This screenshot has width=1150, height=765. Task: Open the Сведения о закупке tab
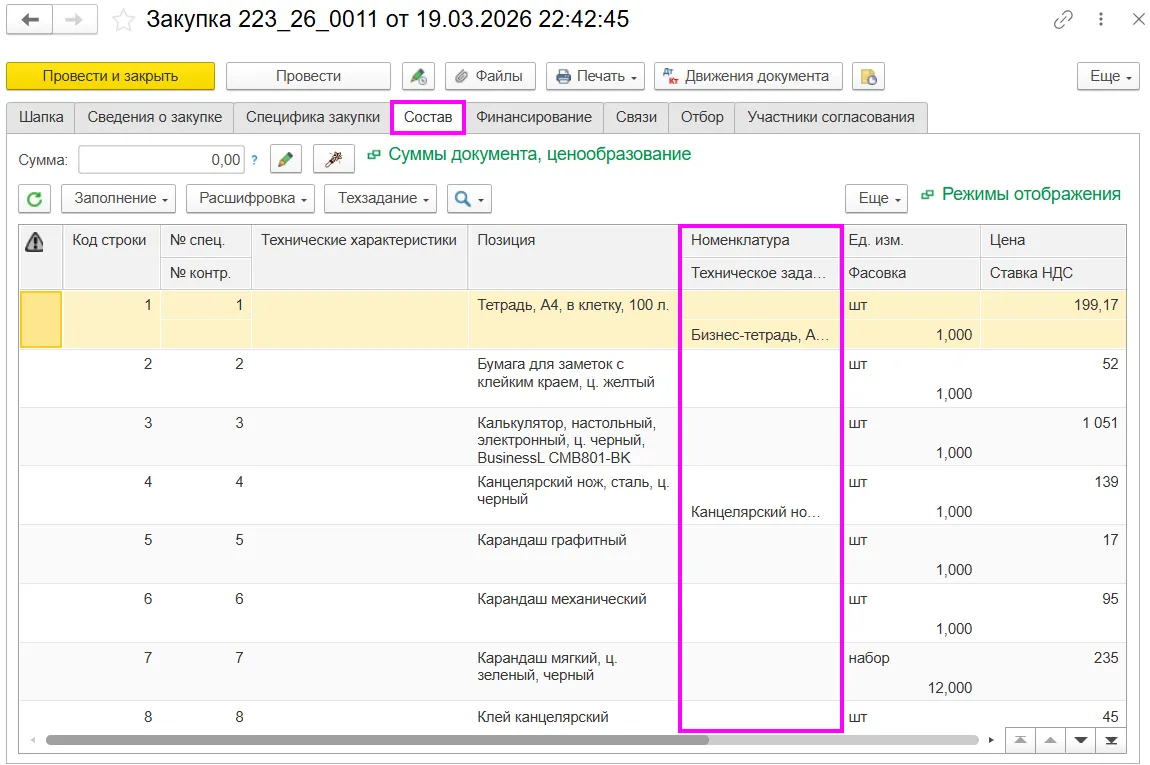tap(155, 117)
